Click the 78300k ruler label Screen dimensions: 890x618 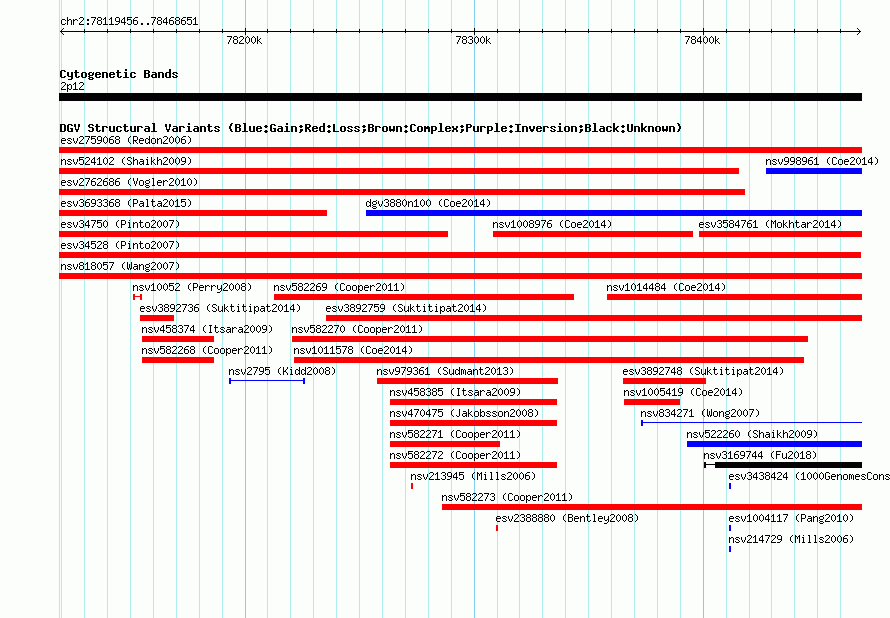click(x=473, y=40)
